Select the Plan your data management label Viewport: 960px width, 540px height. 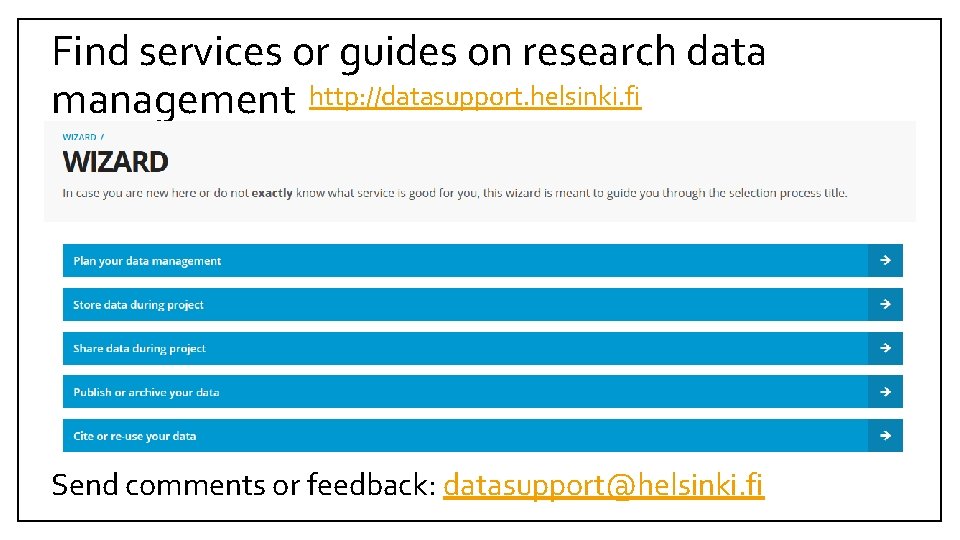point(147,261)
